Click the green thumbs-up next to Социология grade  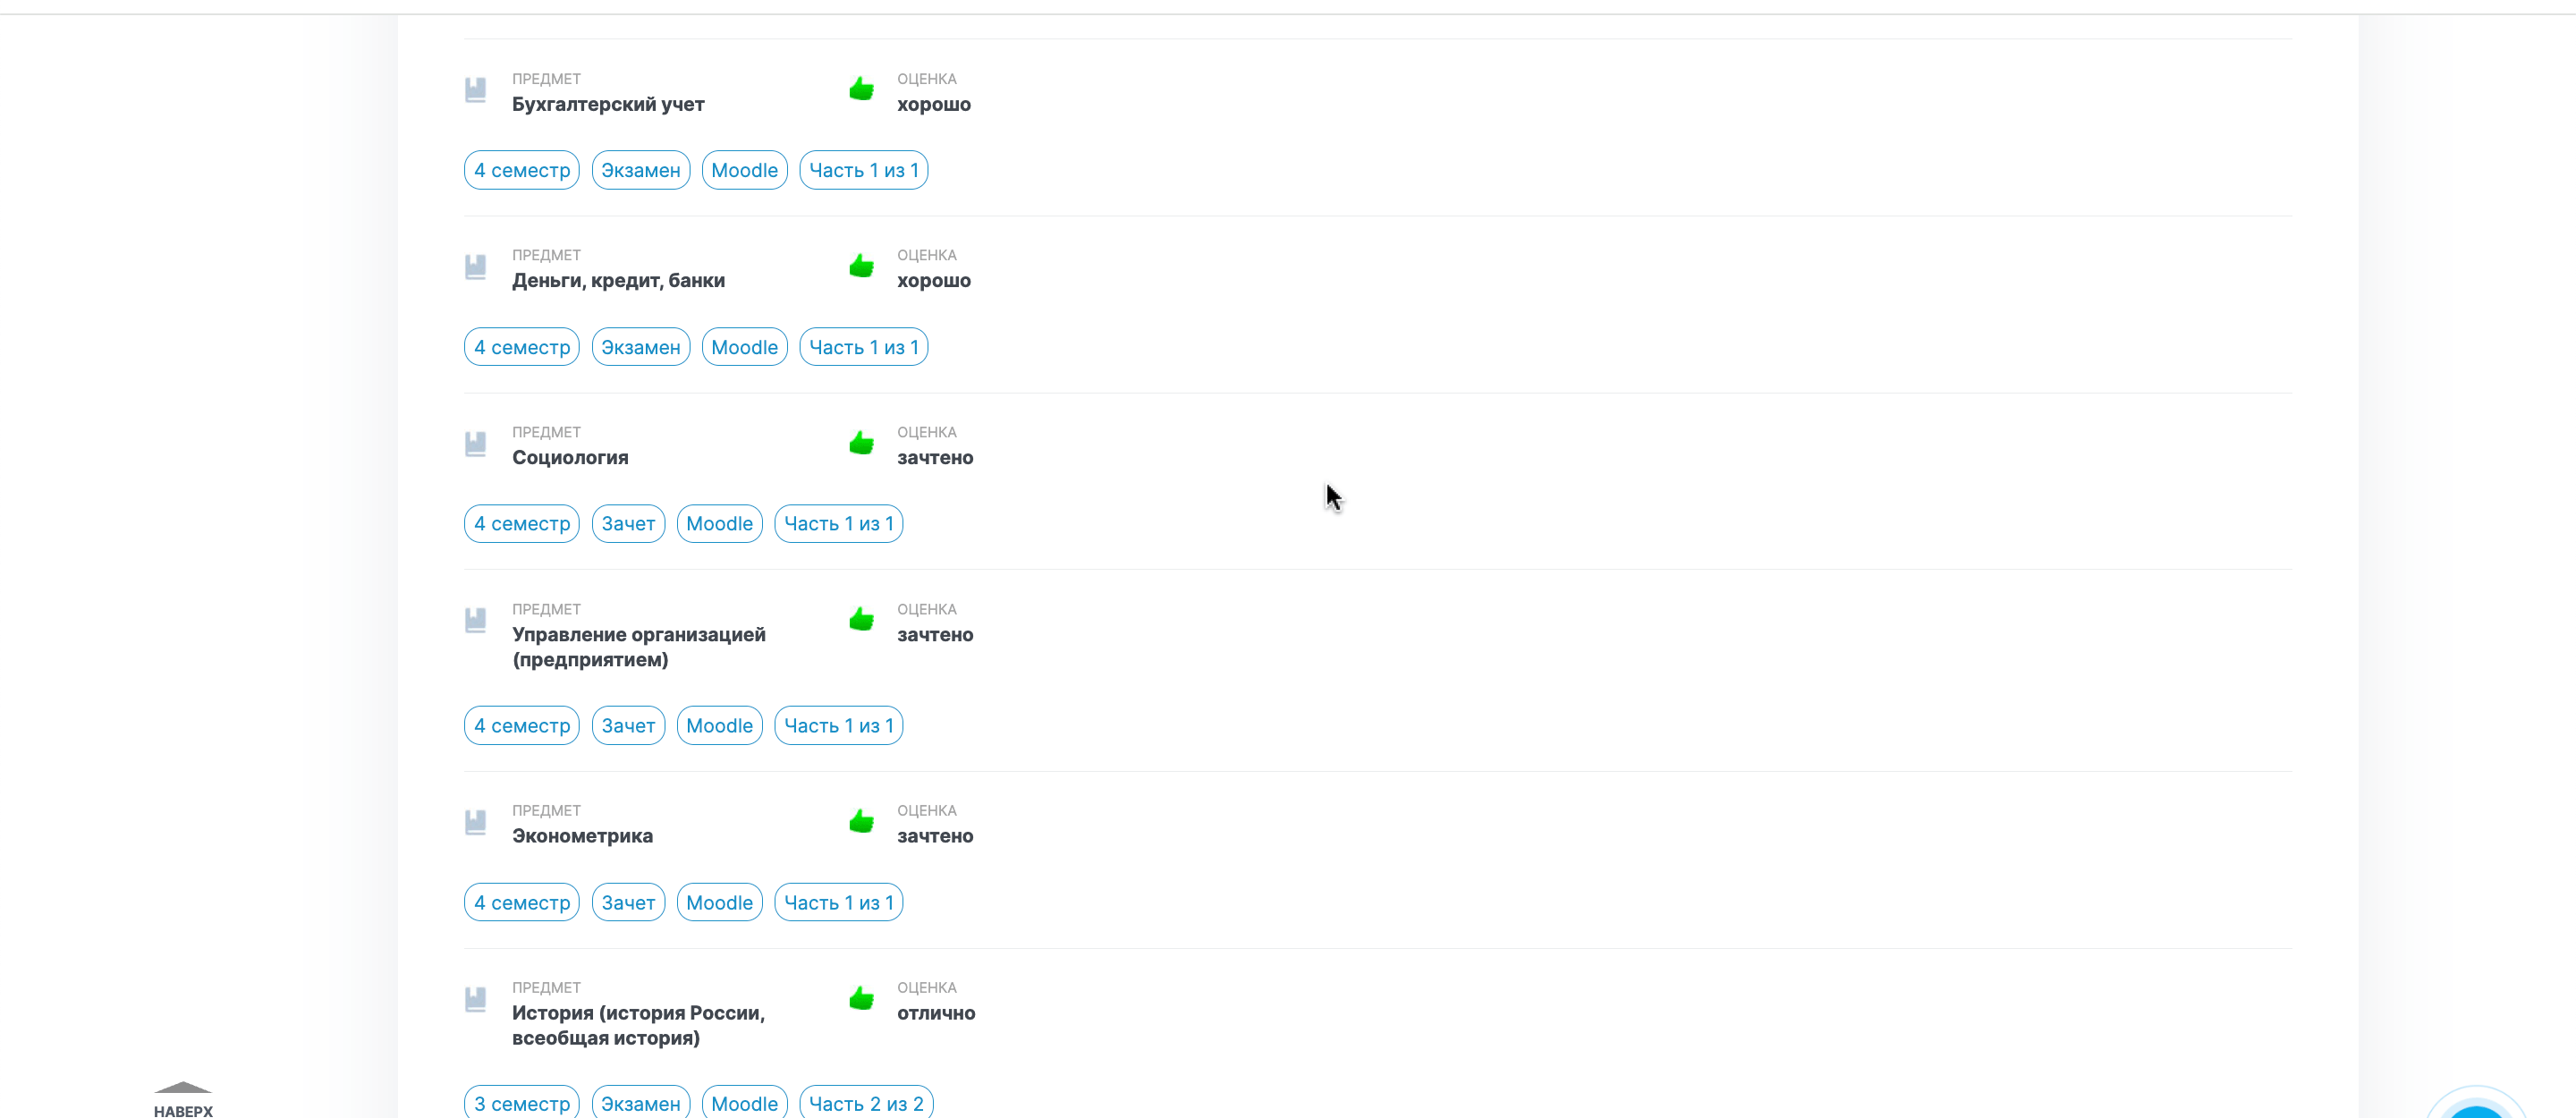point(861,443)
